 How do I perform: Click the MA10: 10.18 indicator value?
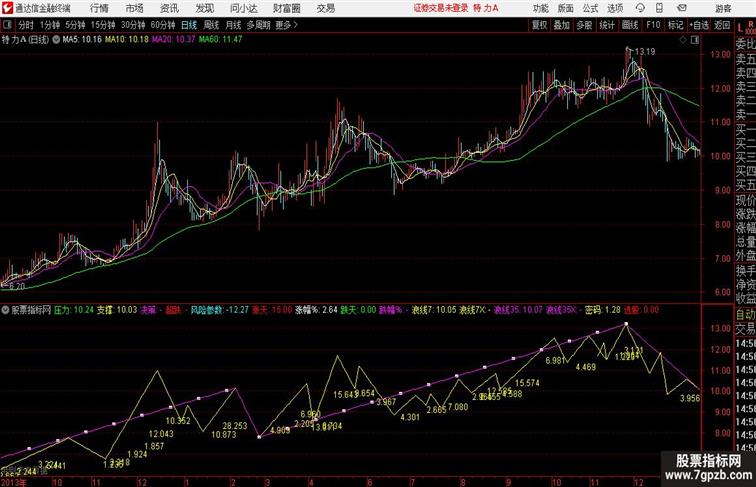(127, 40)
